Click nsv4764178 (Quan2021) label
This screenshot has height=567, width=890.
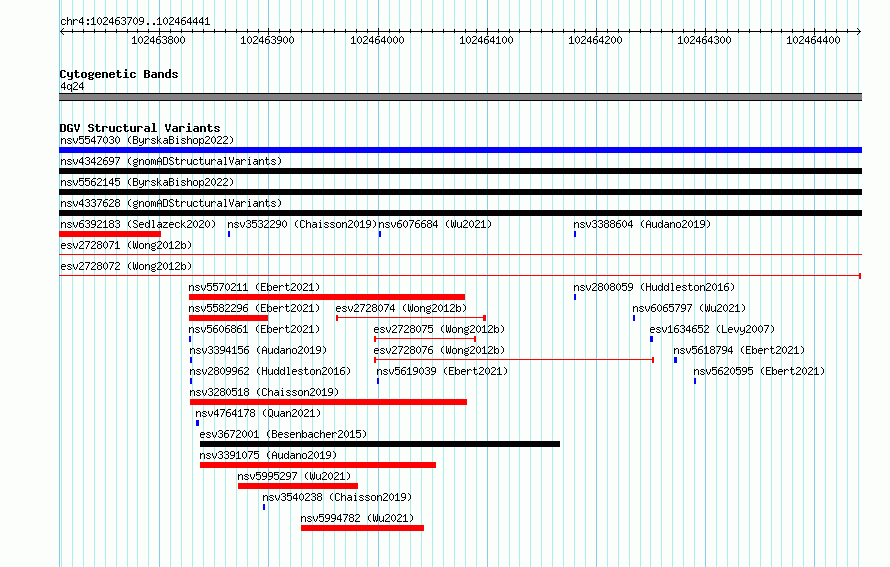258,413
